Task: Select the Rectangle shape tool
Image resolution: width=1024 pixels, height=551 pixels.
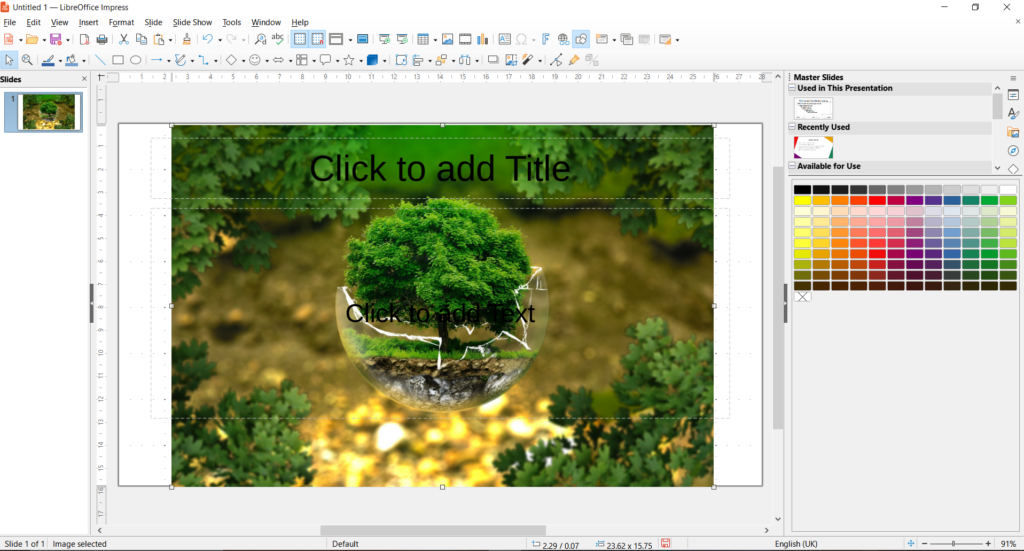Action: [x=117, y=60]
